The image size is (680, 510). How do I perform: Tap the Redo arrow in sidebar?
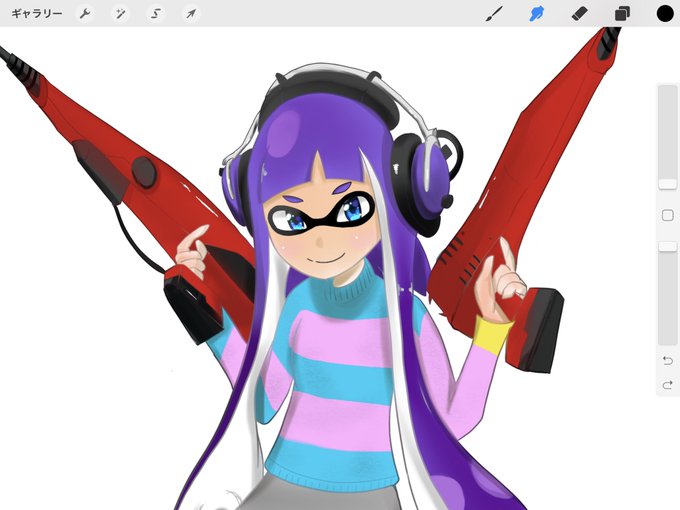coord(668,385)
